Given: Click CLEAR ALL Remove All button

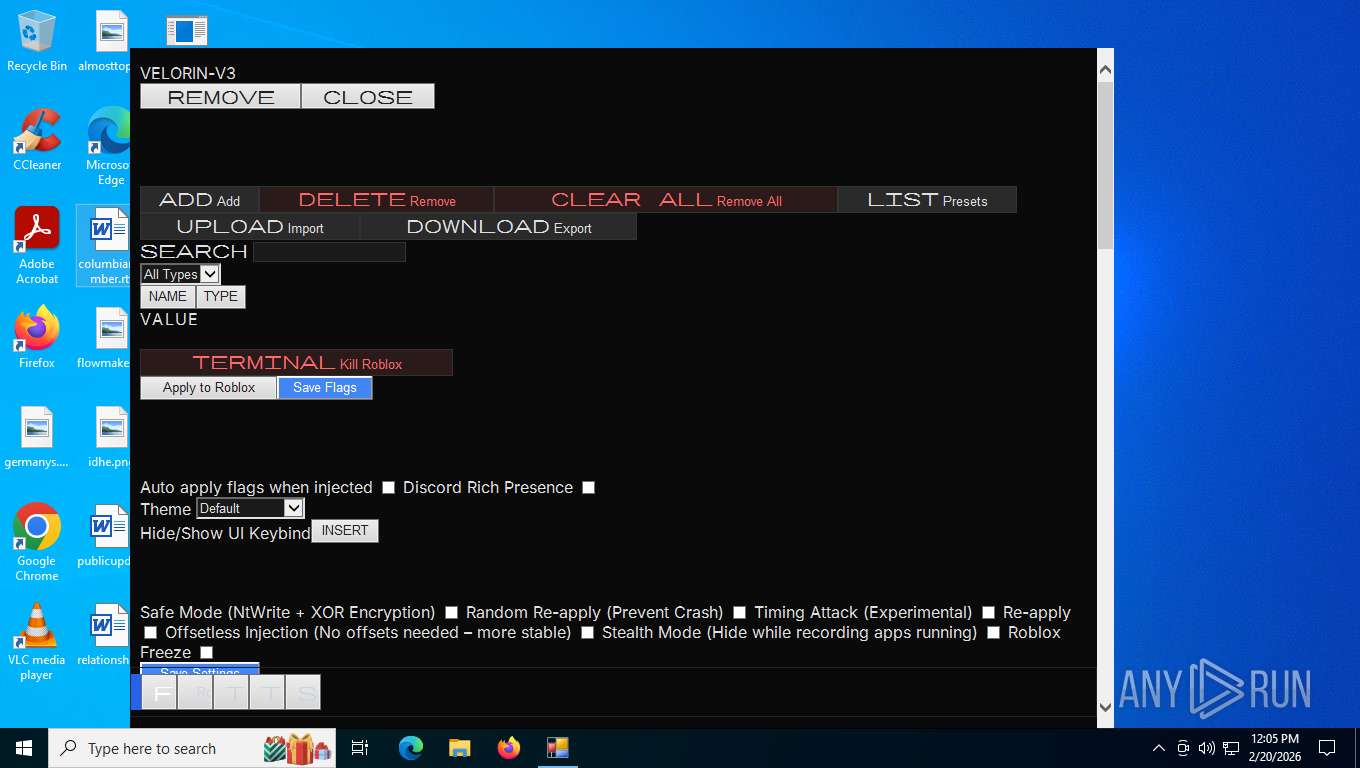Looking at the screenshot, I should pyautogui.click(x=666, y=200).
